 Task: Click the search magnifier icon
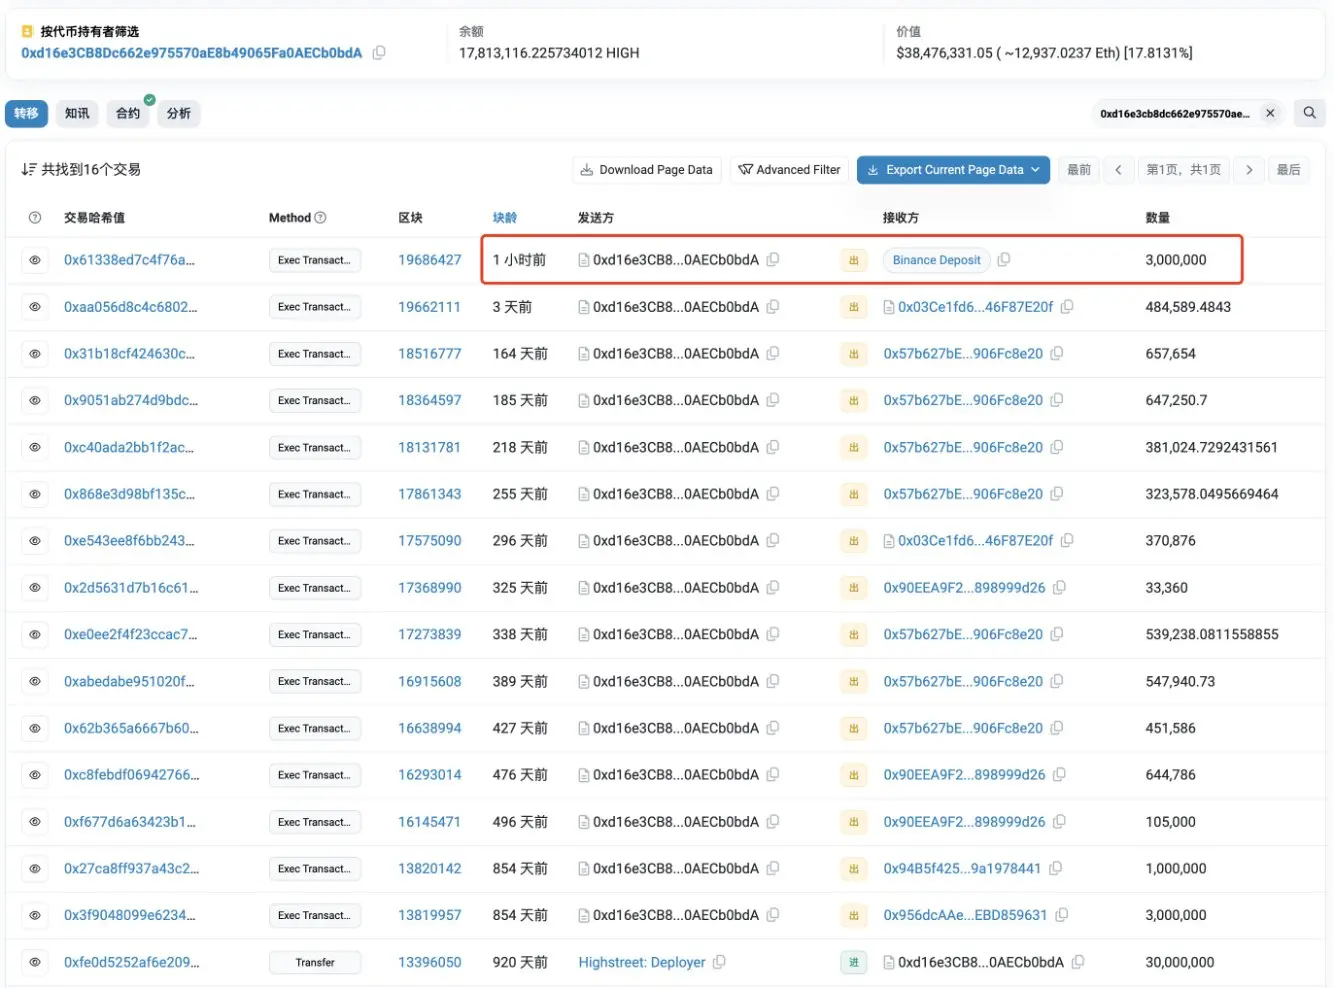(x=1309, y=113)
